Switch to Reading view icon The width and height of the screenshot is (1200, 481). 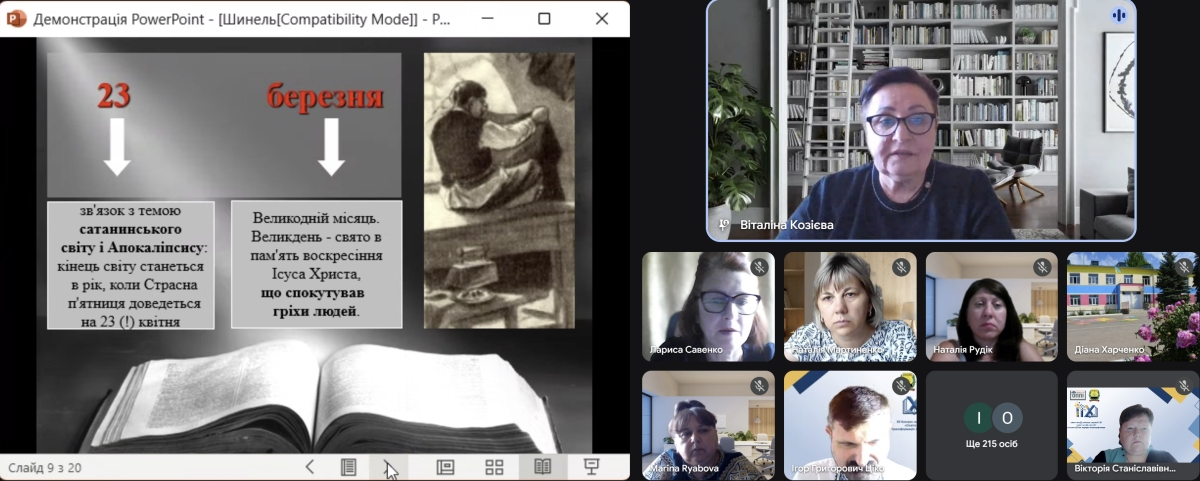pyautogui.click(x=542, y=467)
